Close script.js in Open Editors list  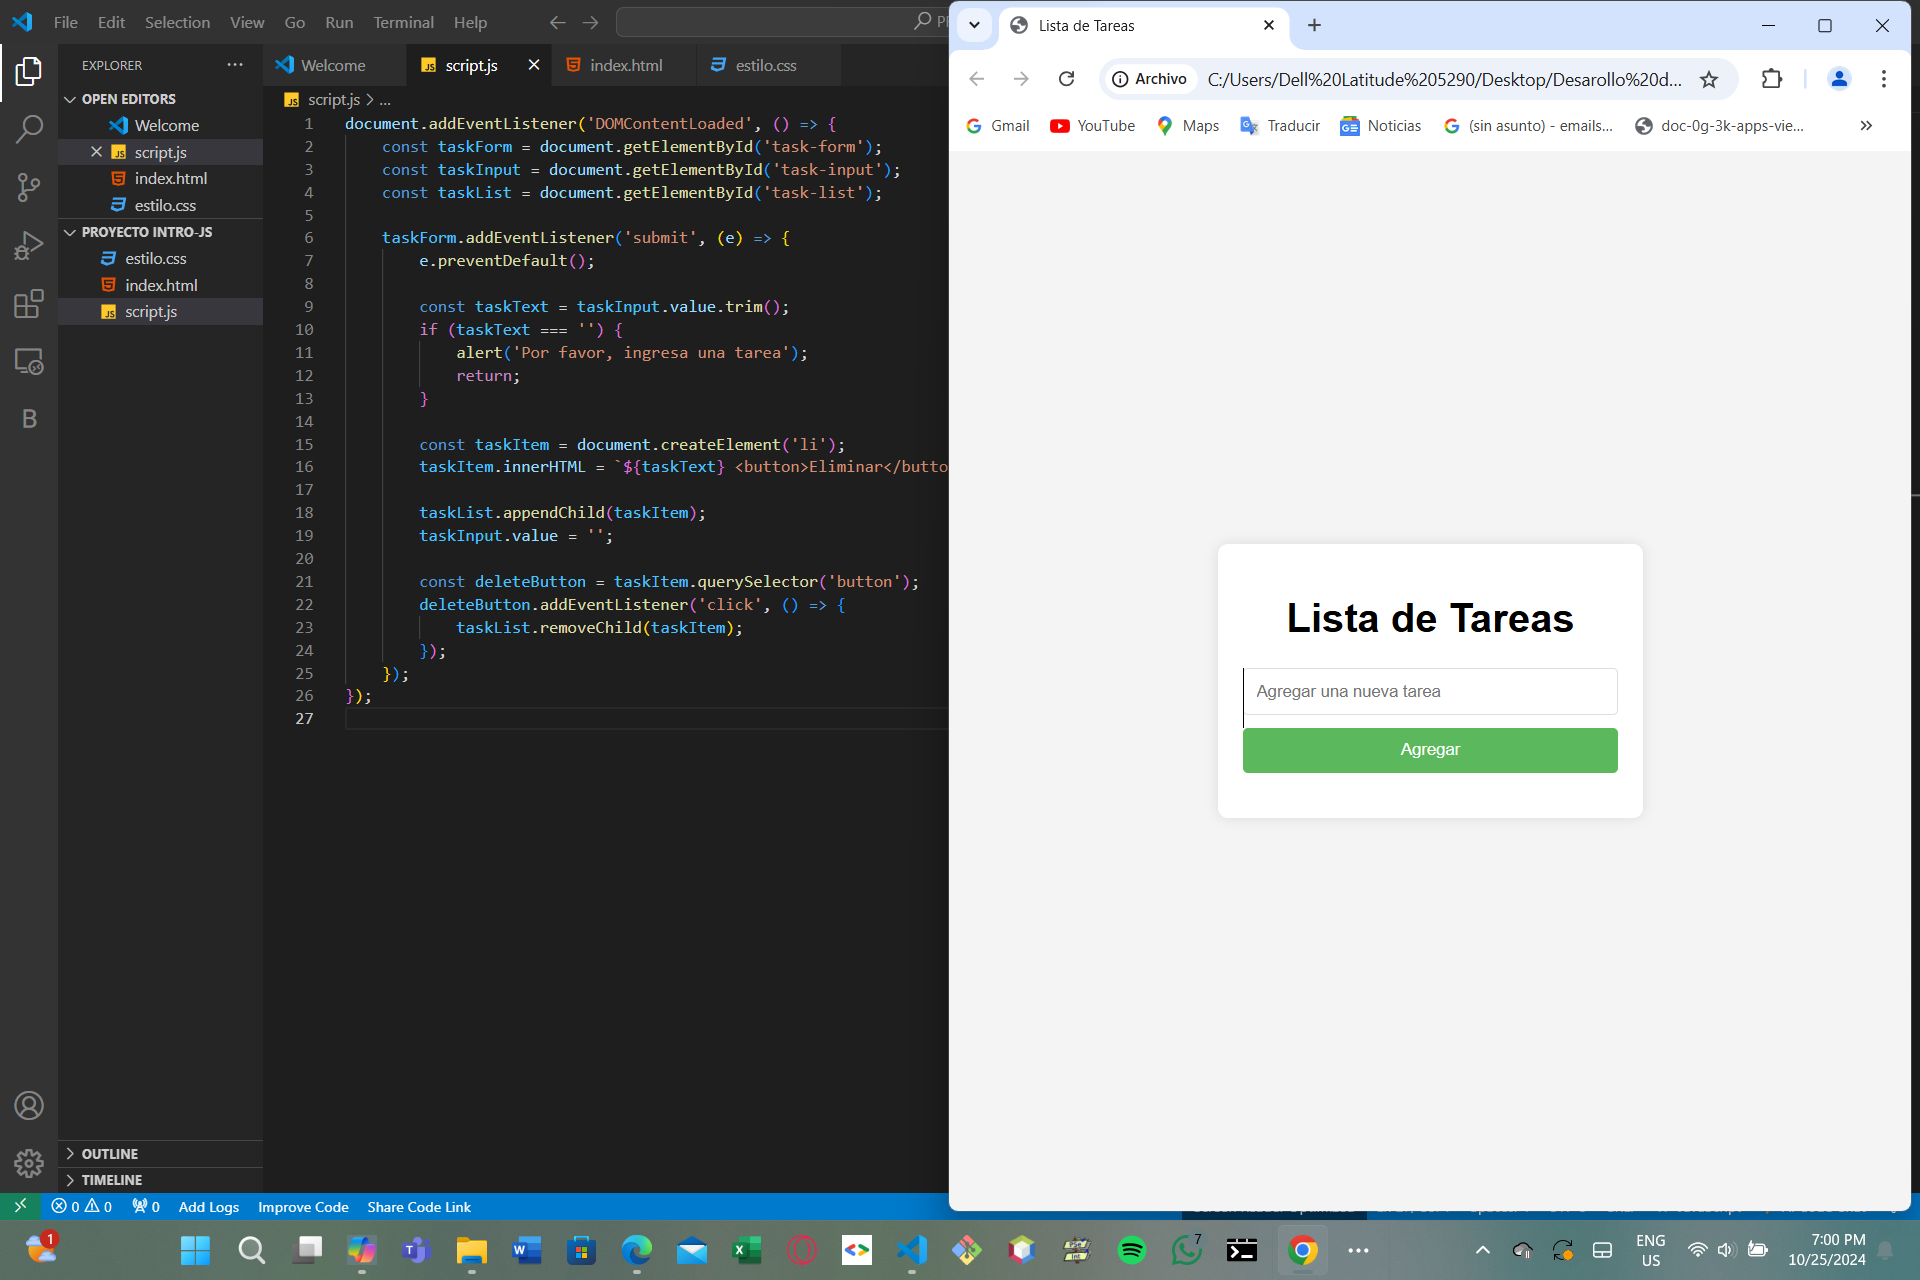coord(96,152)
